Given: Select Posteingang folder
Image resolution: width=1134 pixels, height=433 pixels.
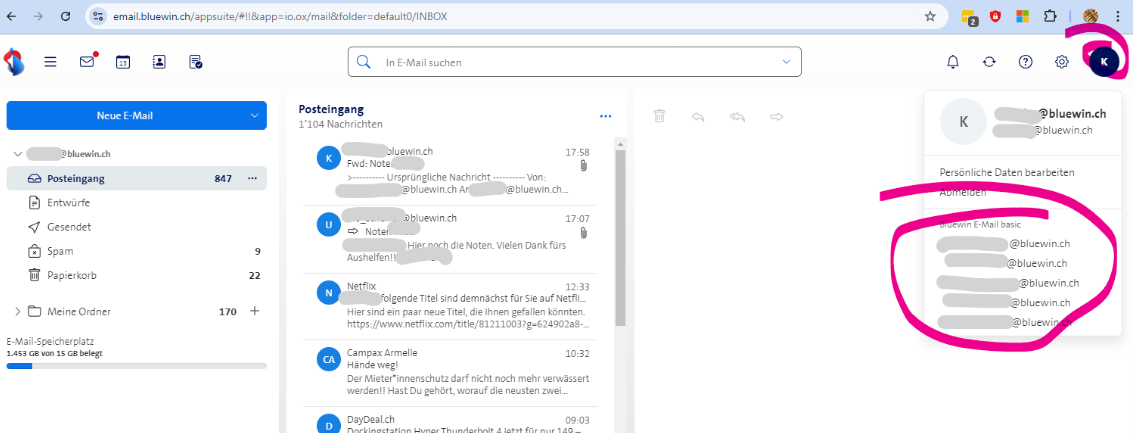Looking at the screenshot, I should click(x=137, y=178).
